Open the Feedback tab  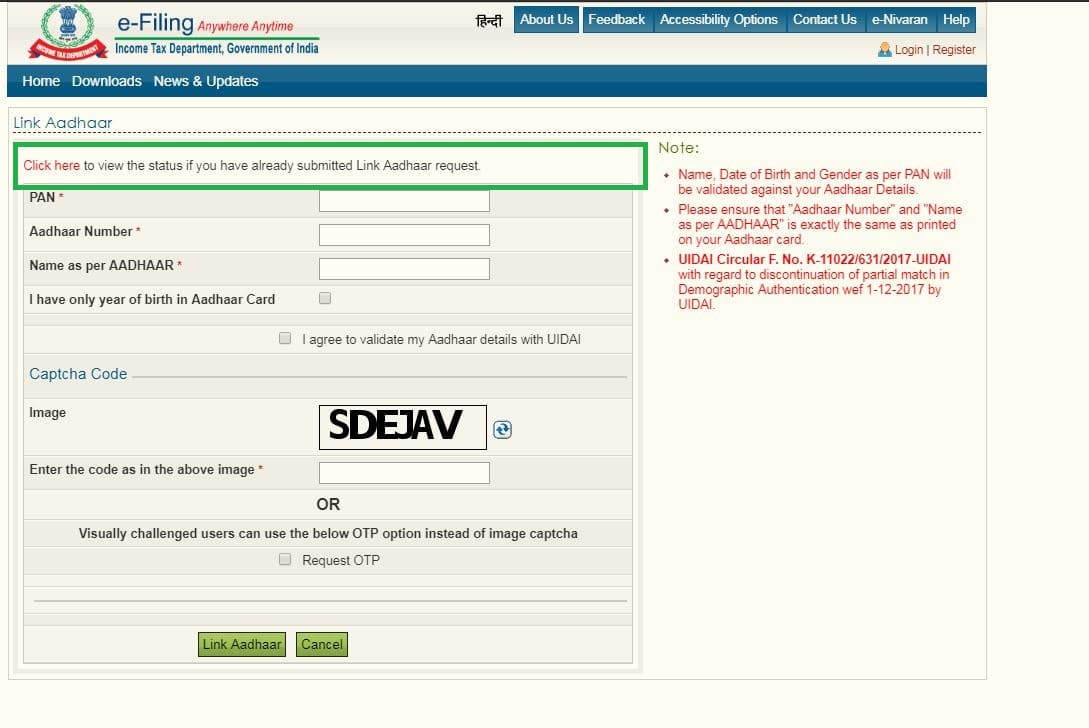point(617,19)
